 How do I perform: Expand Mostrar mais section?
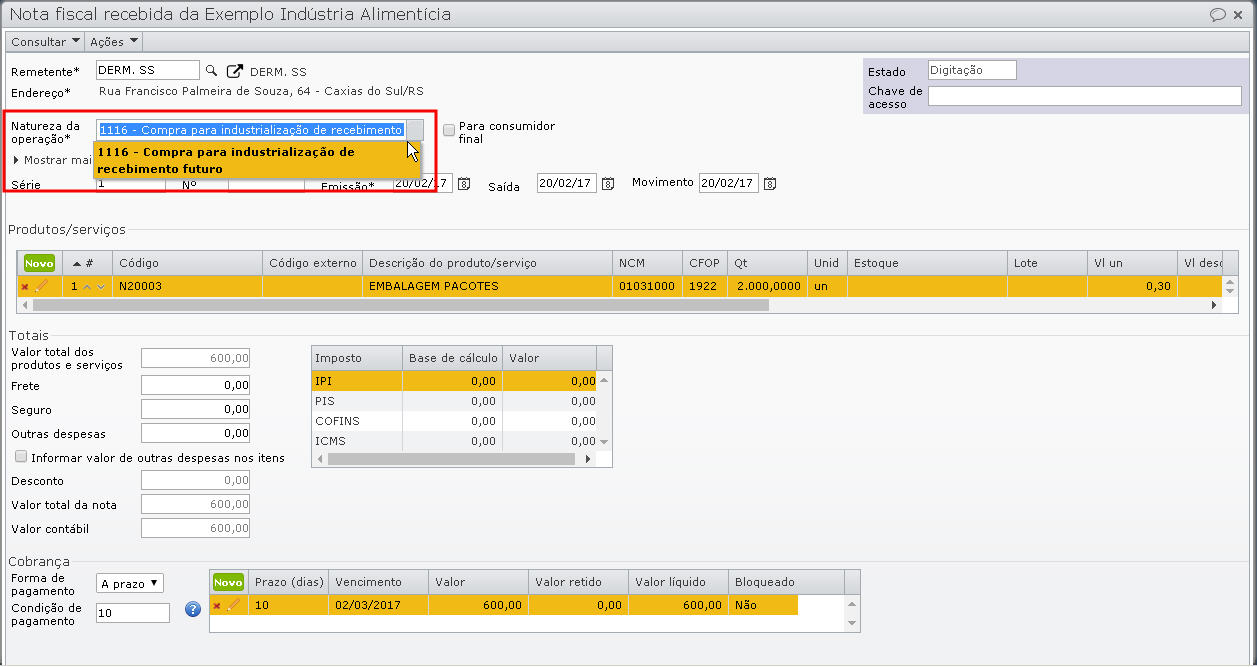pos(53,160)
